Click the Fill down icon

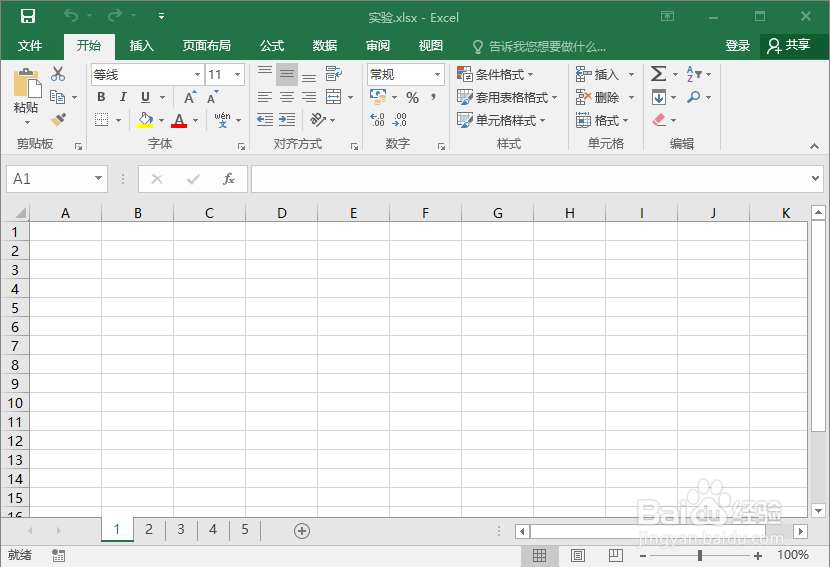[659, 97]
